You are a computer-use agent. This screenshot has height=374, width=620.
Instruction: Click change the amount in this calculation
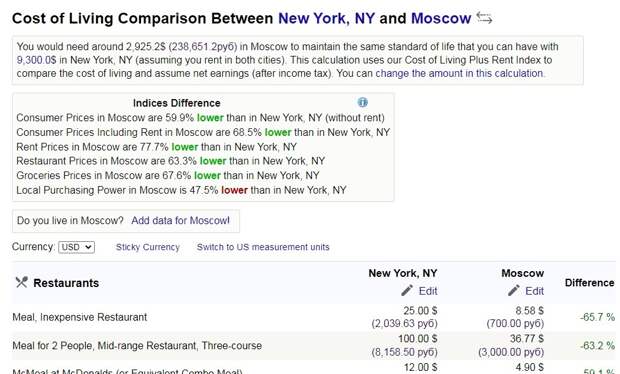459,74
